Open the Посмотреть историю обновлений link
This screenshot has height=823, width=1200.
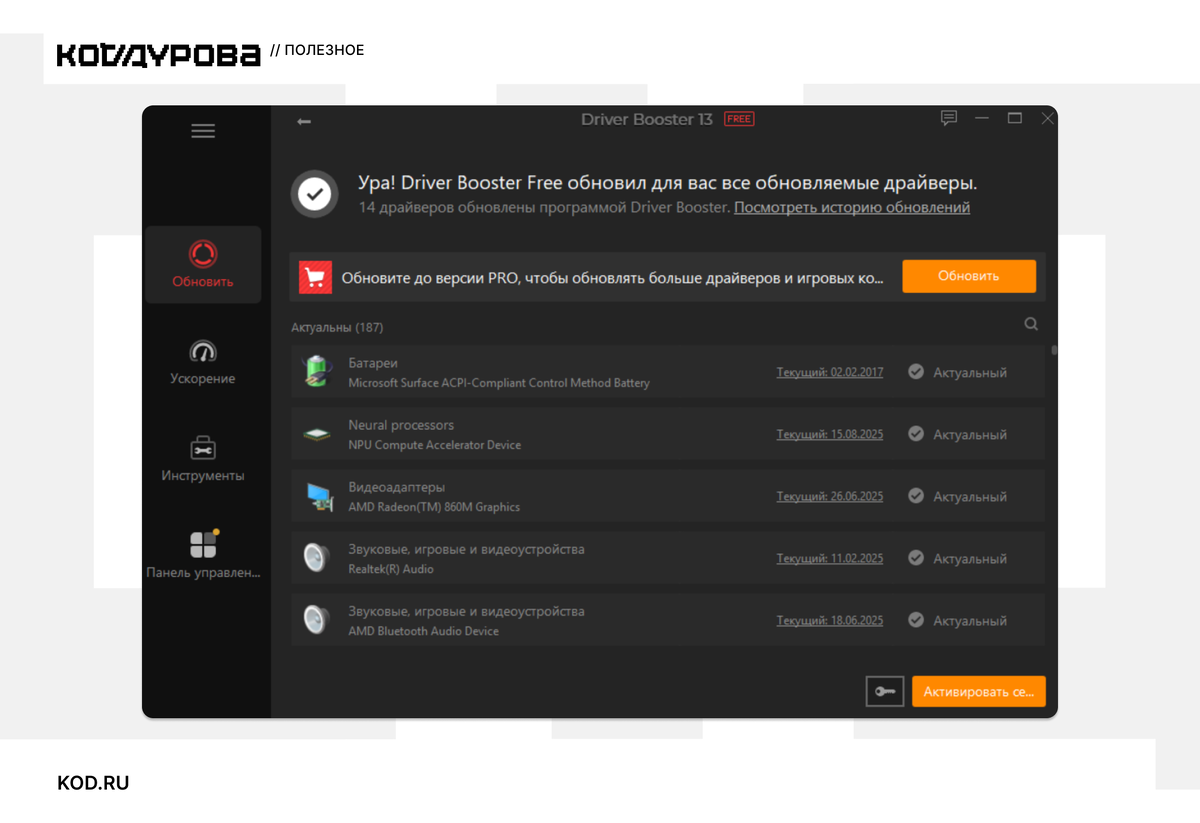[852, 208]
